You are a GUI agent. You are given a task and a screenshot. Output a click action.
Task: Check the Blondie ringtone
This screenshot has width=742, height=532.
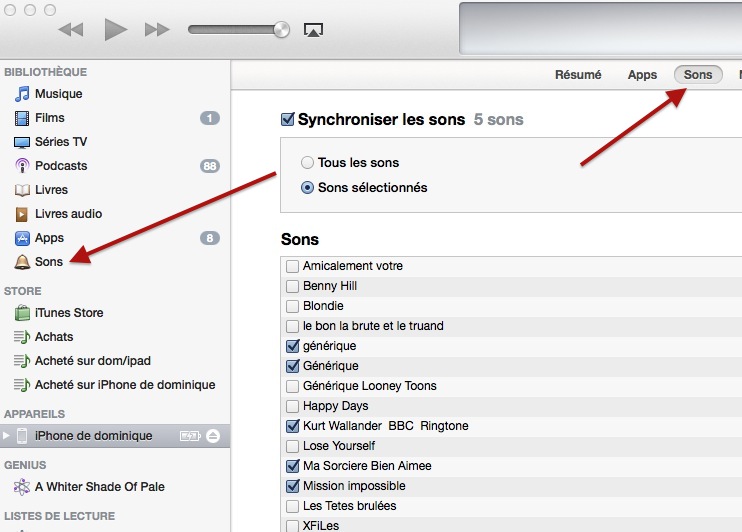(292, 306)
